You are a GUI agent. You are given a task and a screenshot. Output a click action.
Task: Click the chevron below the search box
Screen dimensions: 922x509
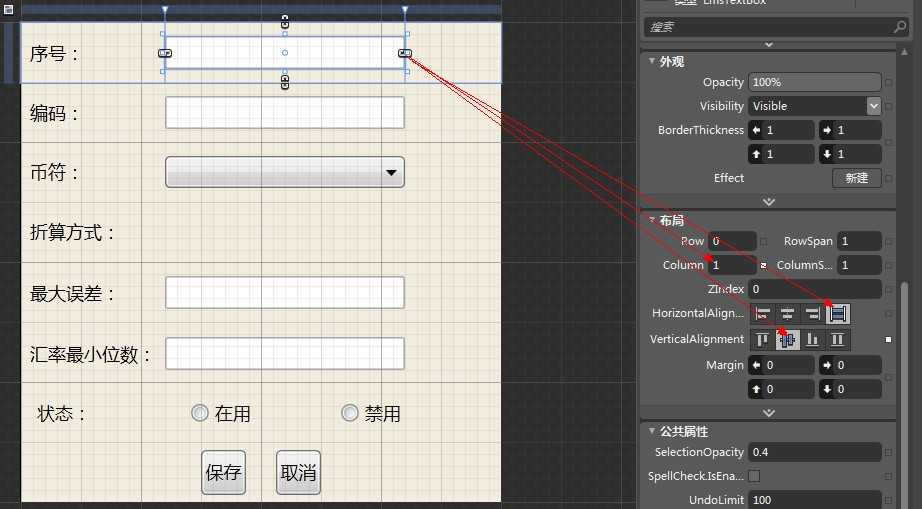[x=769, y=45]
